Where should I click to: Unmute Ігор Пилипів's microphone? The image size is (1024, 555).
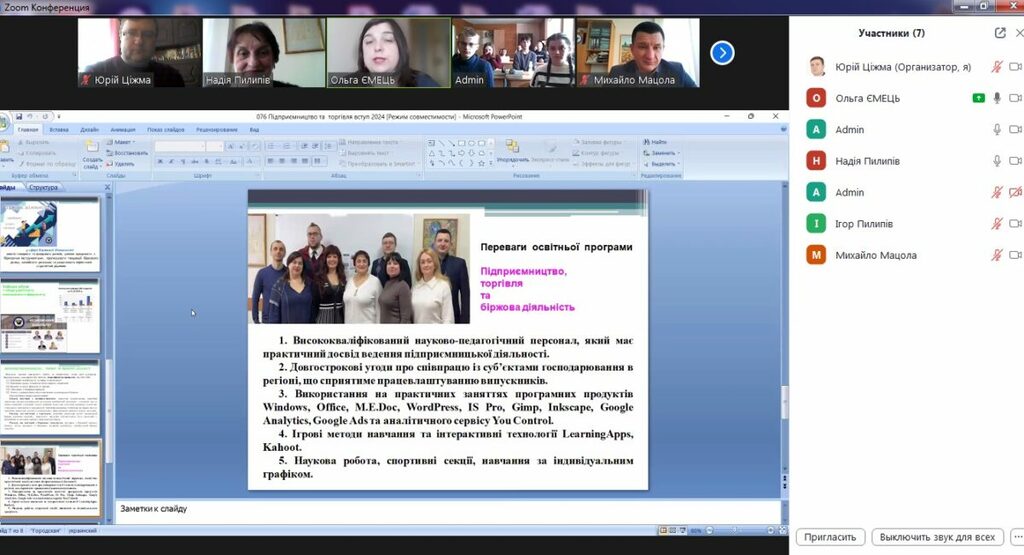point(996,224)
